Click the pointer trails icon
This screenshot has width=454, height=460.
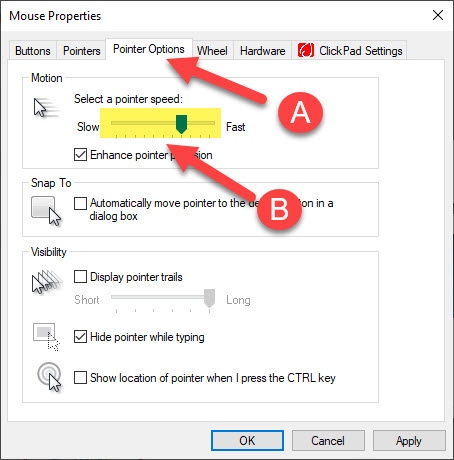pyautogui.click(x=47, y=282)
